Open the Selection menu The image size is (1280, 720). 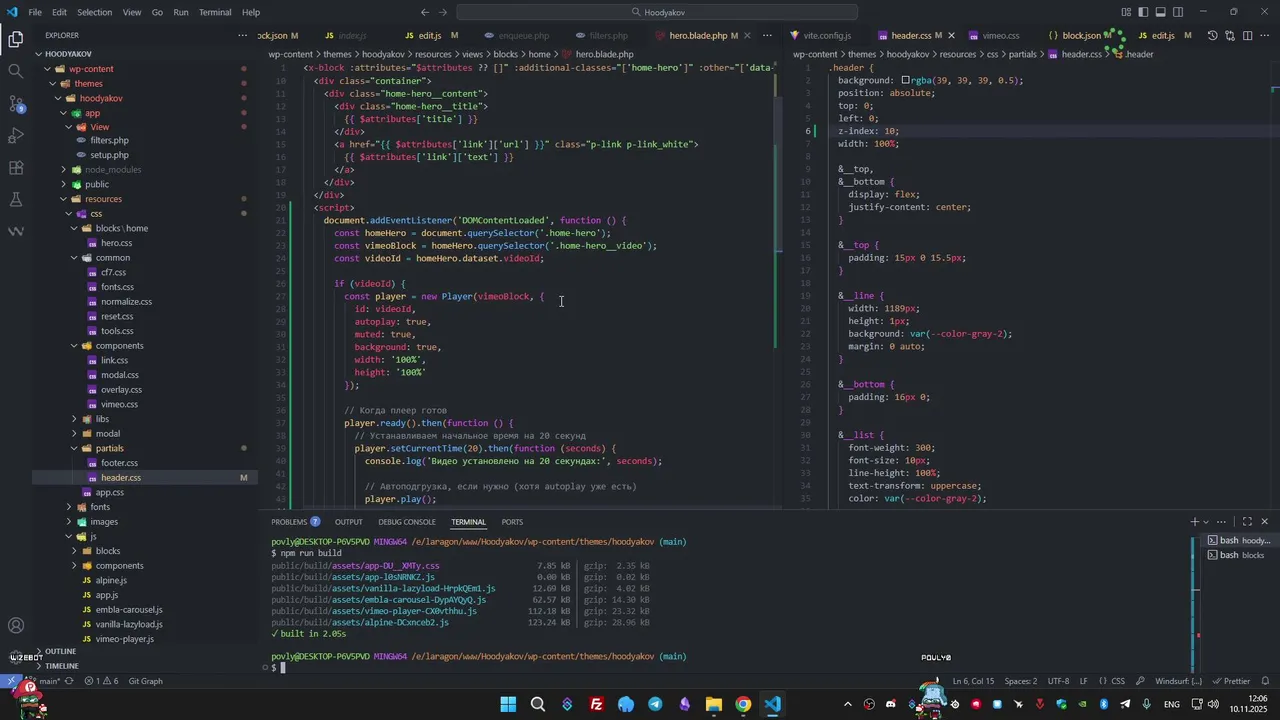pos(94,12)
